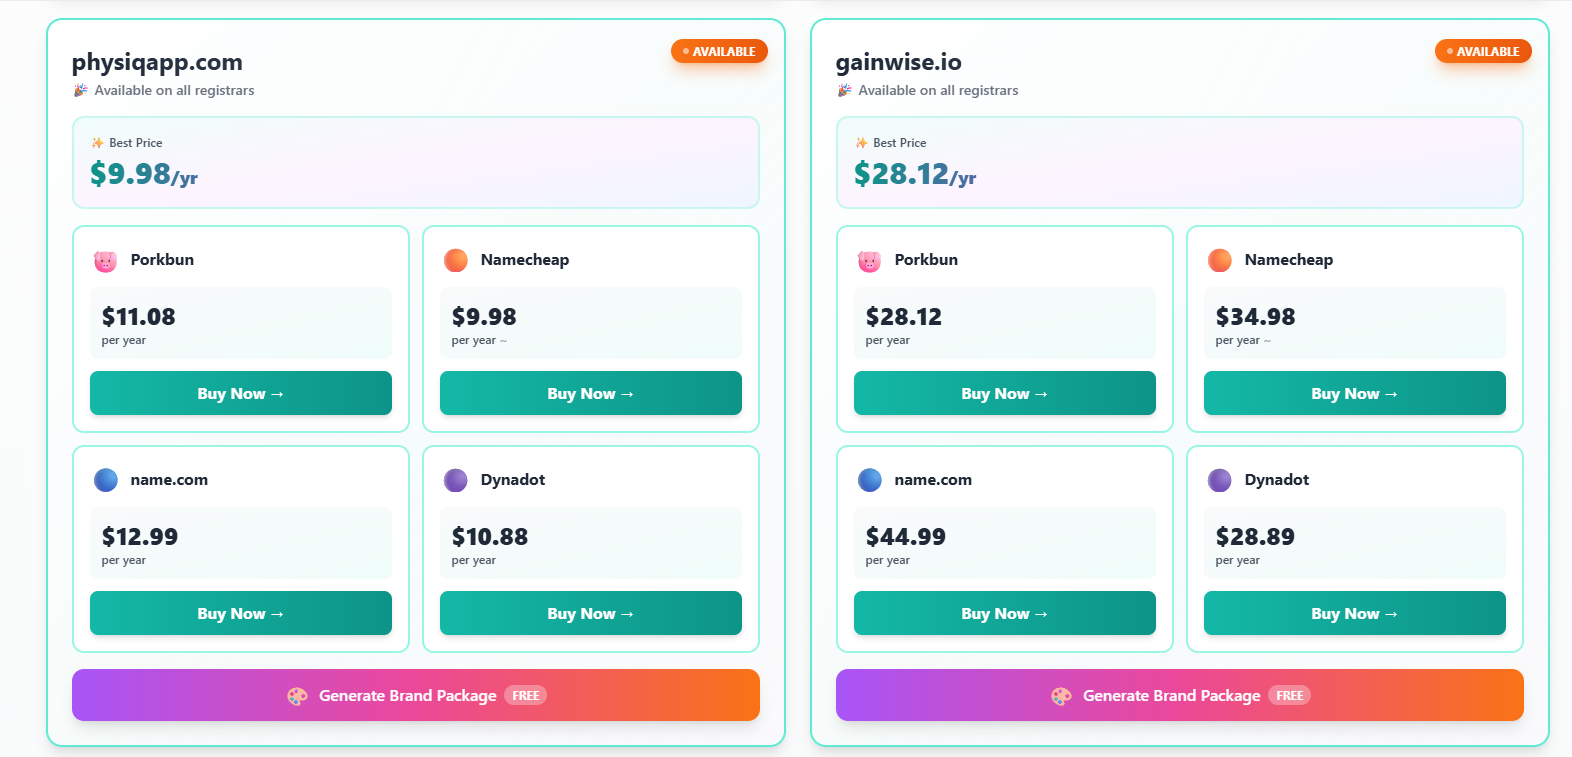Click the name.com blue icon under physiqapp.com

click(x=106, y=480)
